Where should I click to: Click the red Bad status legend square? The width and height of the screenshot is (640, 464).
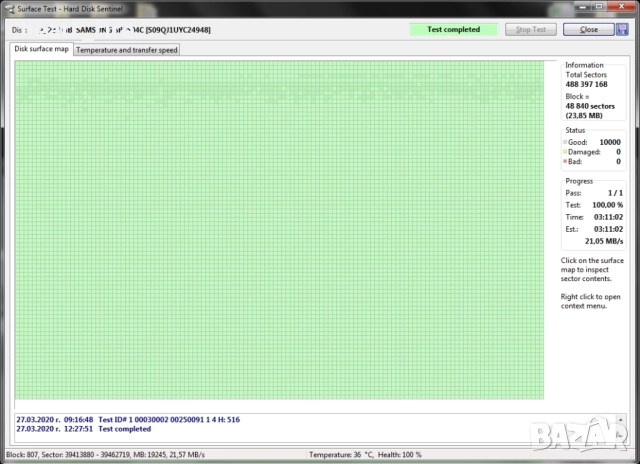coord(565,161)
